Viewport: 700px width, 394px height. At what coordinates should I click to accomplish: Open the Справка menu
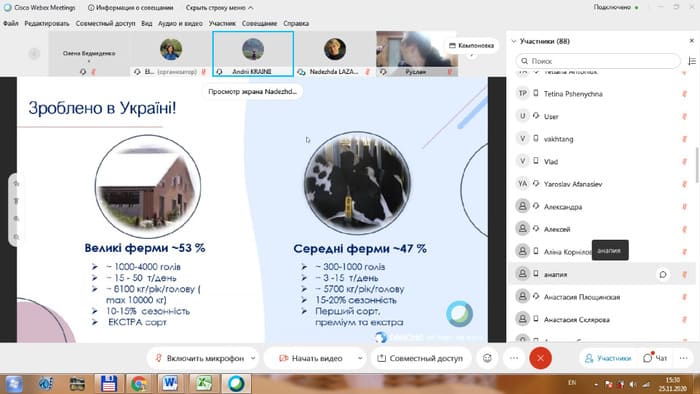coord(296,23)
